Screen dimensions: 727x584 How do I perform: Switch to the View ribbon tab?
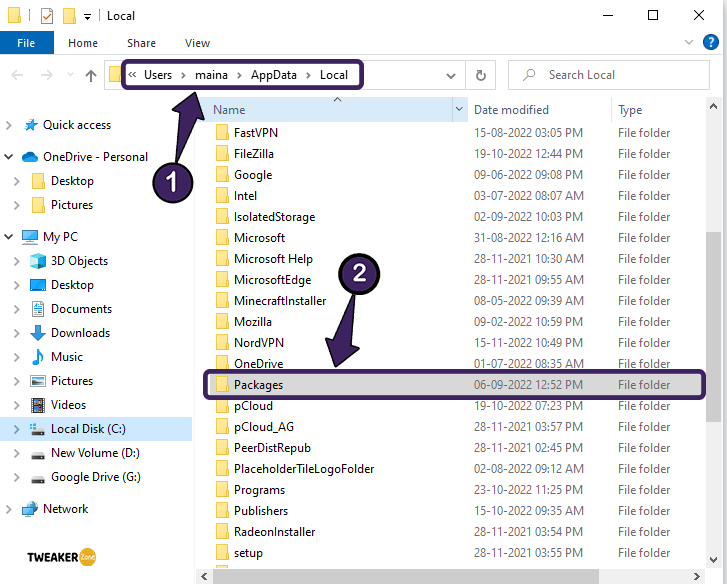tap(198, 43)
